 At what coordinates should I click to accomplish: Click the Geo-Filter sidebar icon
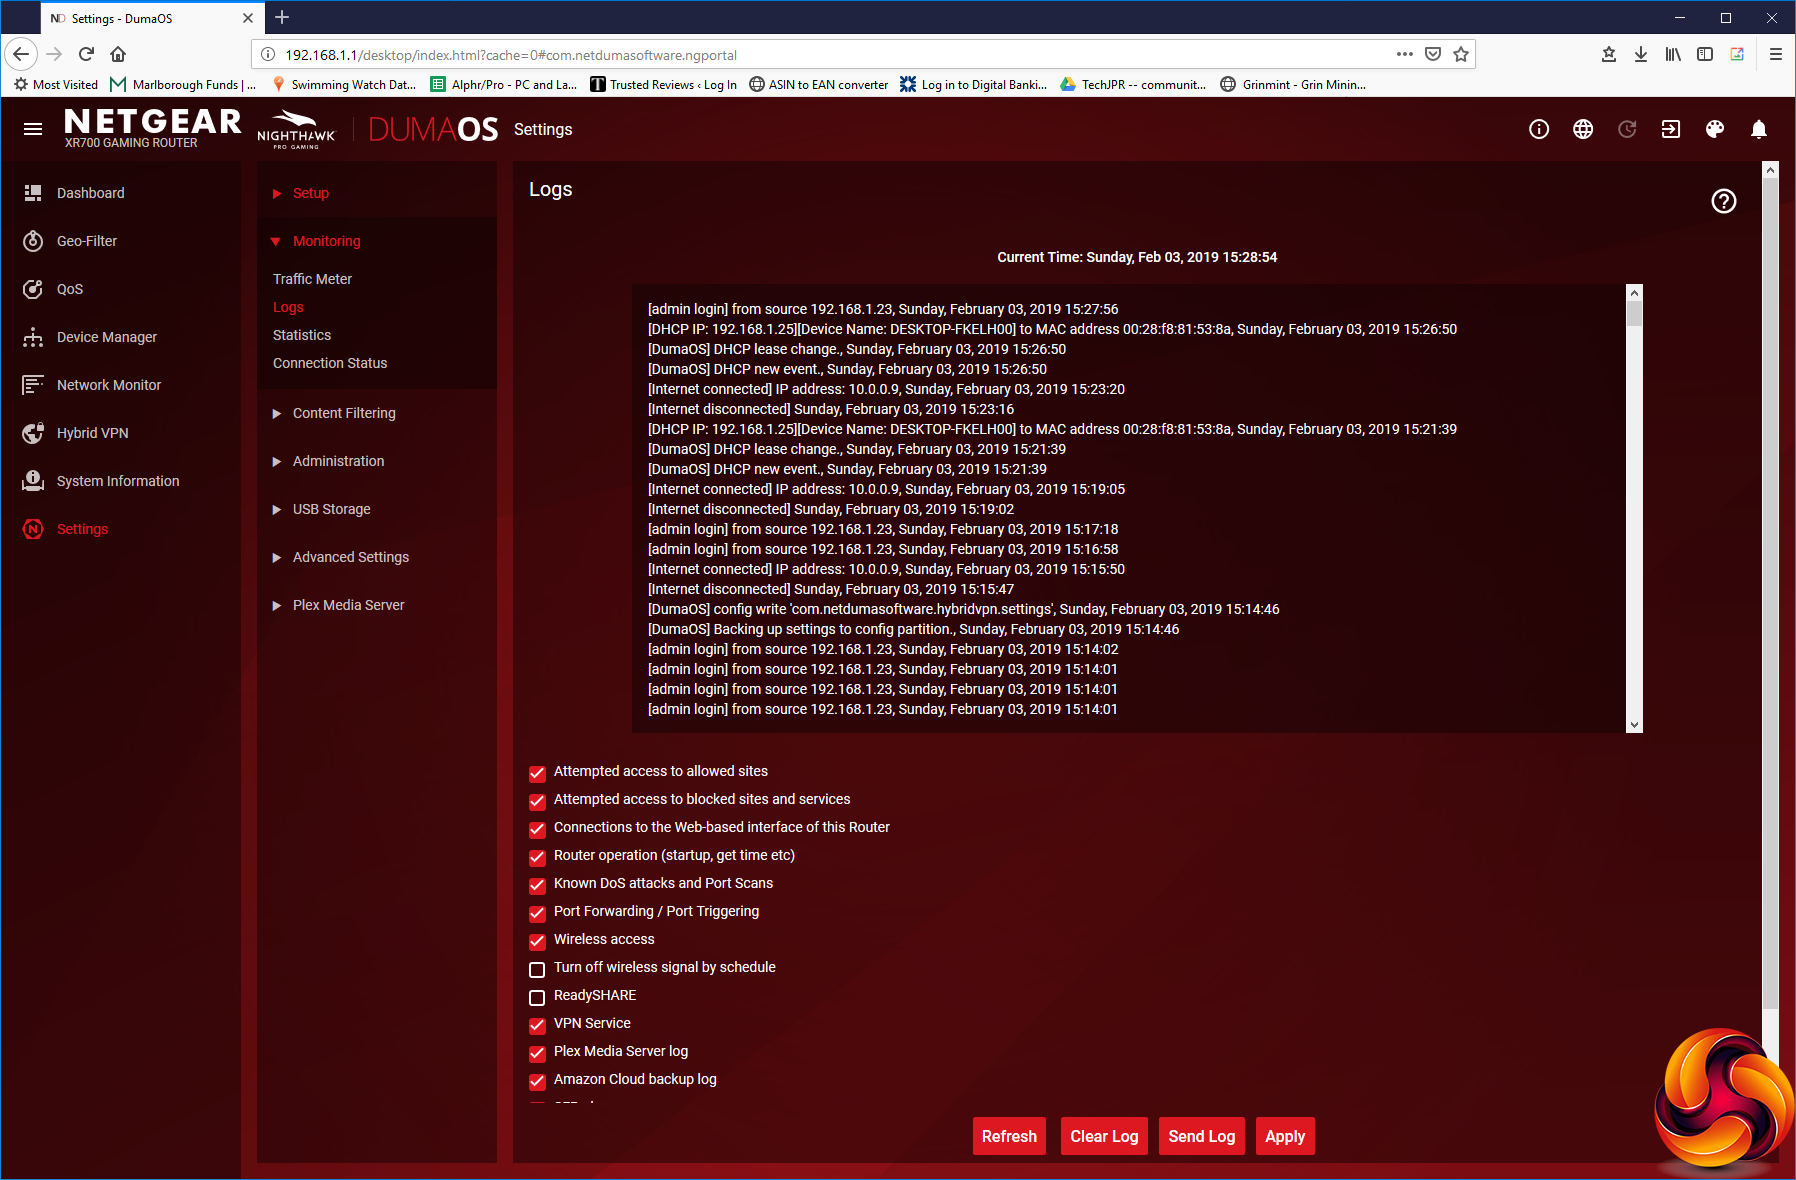coord(33,241)
